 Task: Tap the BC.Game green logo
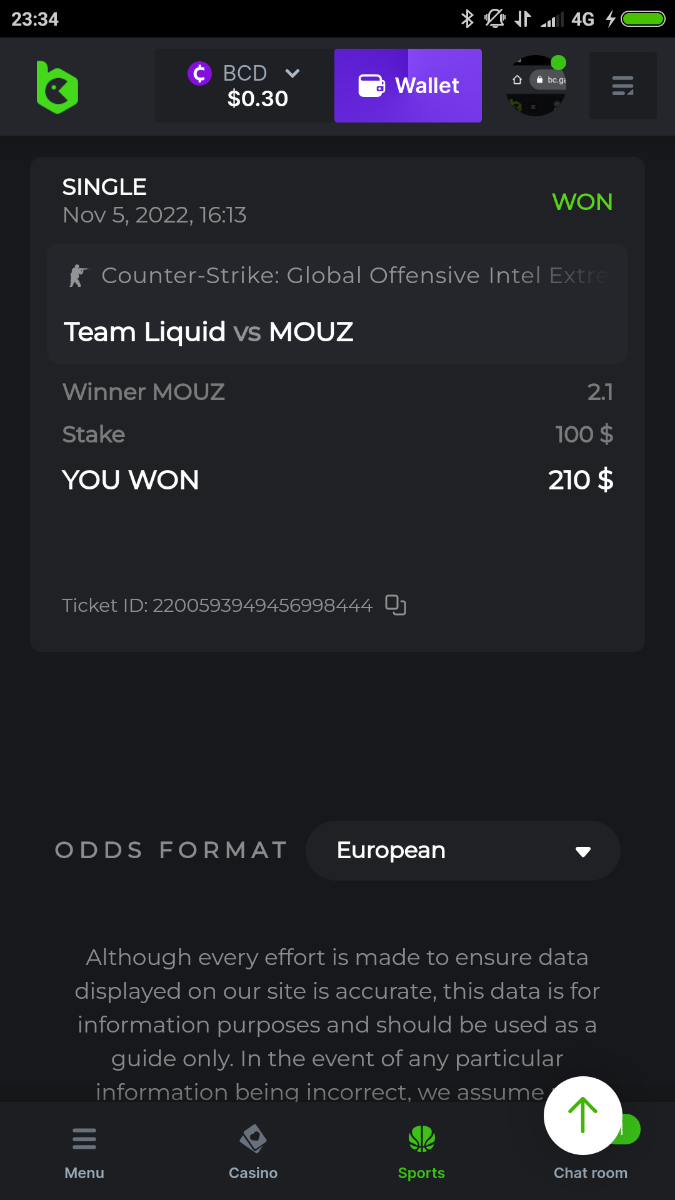pos(57,87)
